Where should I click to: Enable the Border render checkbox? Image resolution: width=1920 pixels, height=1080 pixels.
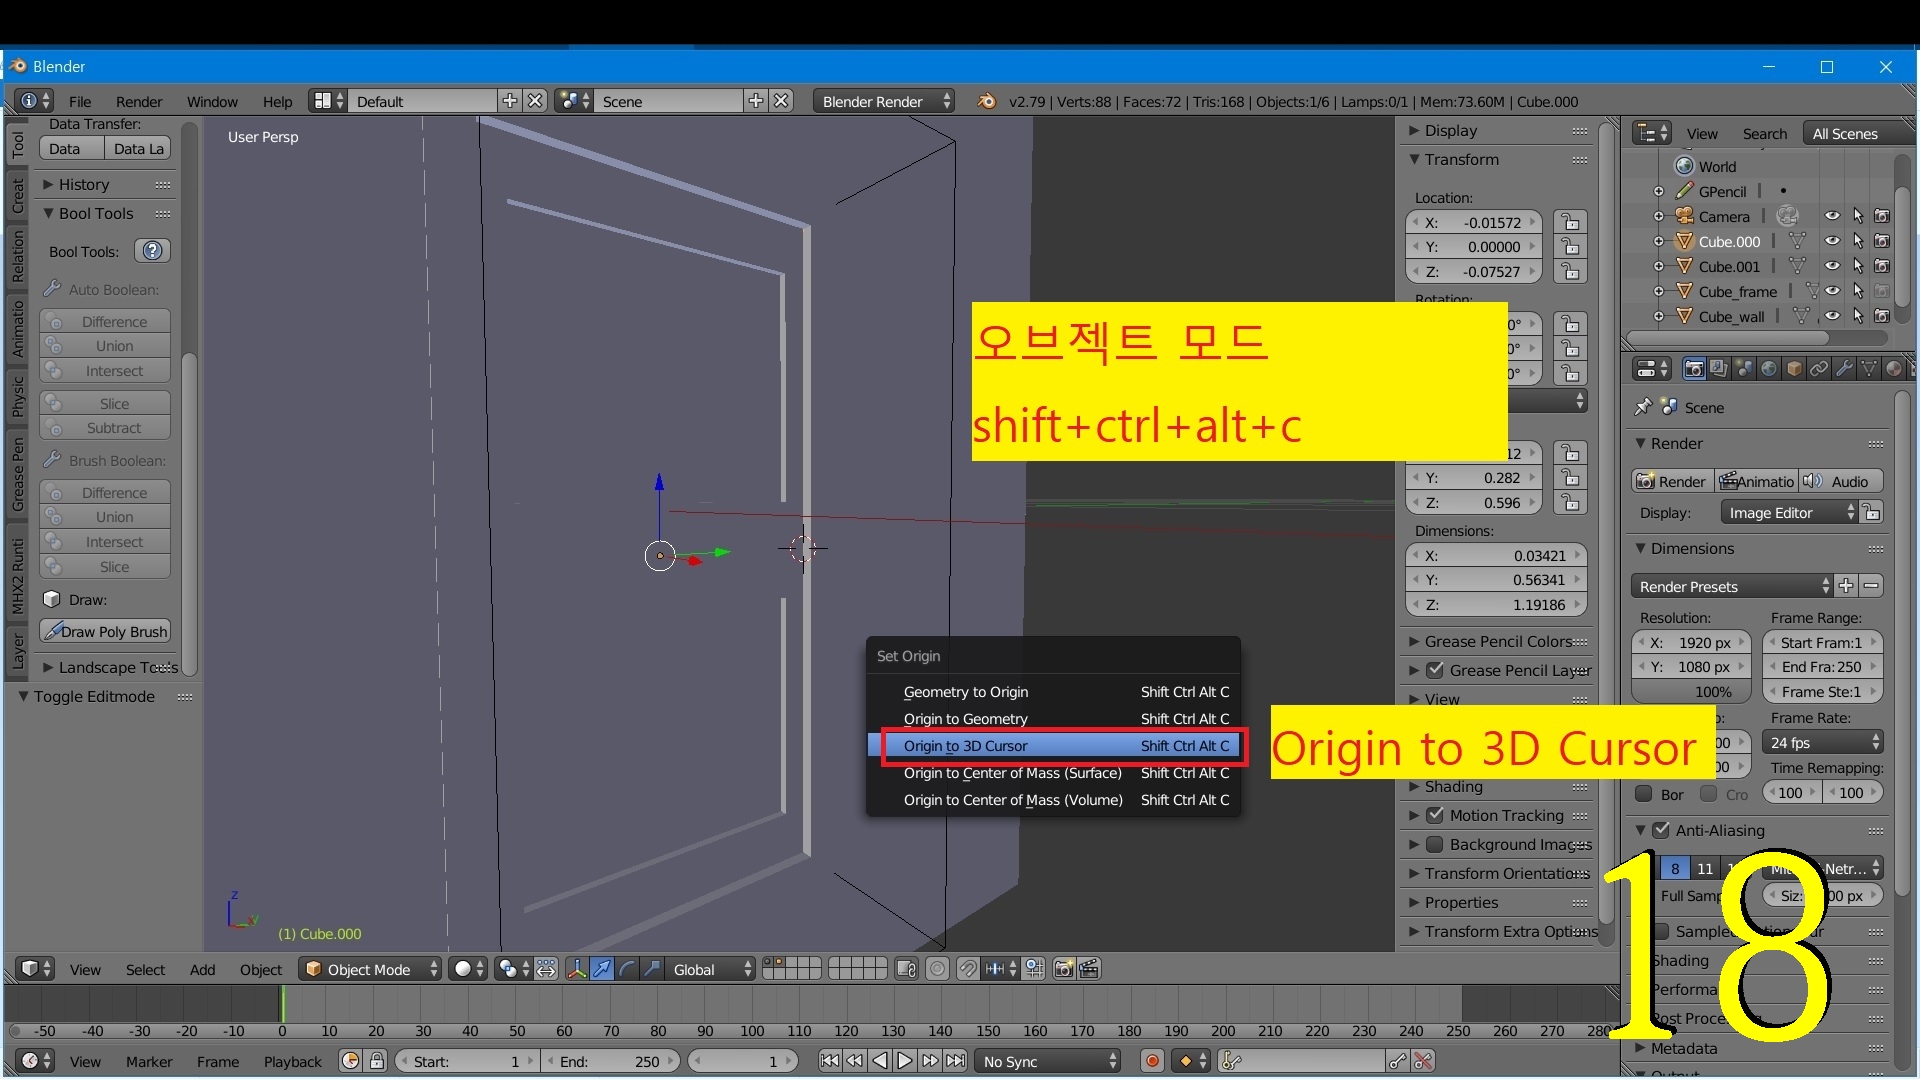1643,794
